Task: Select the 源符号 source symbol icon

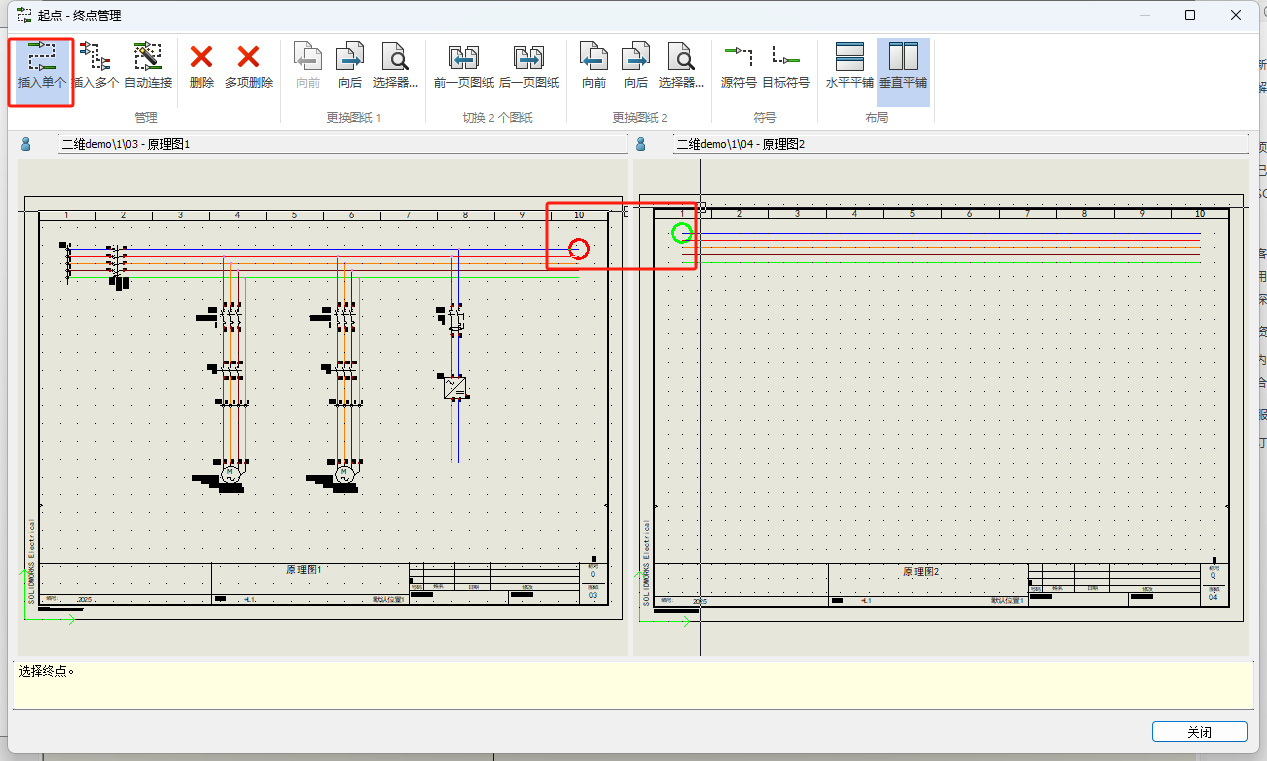Action: 738,66
